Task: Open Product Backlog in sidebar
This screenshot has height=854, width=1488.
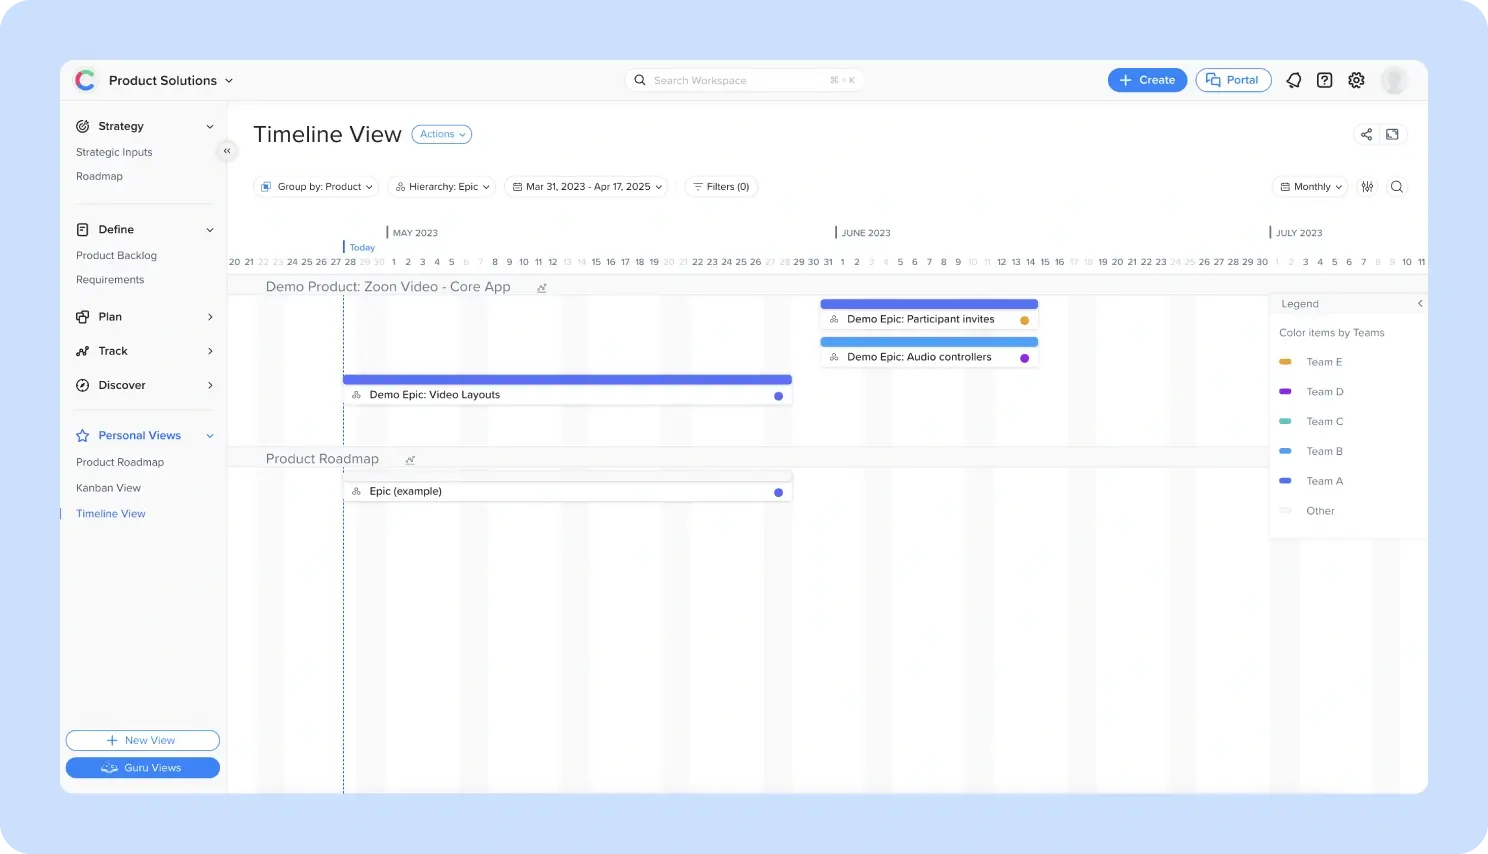Action: click(116, 256)
